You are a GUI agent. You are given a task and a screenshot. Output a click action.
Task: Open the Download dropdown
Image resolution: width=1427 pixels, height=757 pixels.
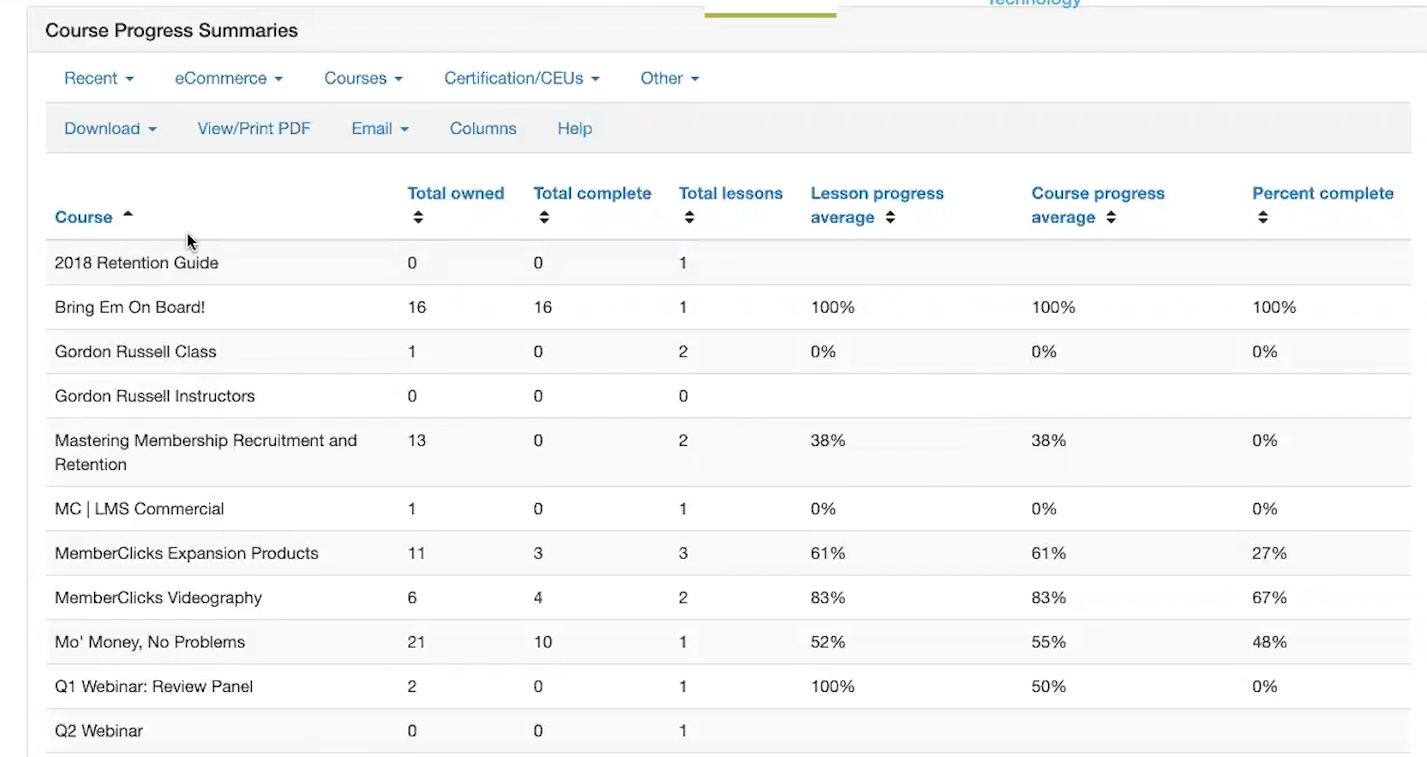110,129
